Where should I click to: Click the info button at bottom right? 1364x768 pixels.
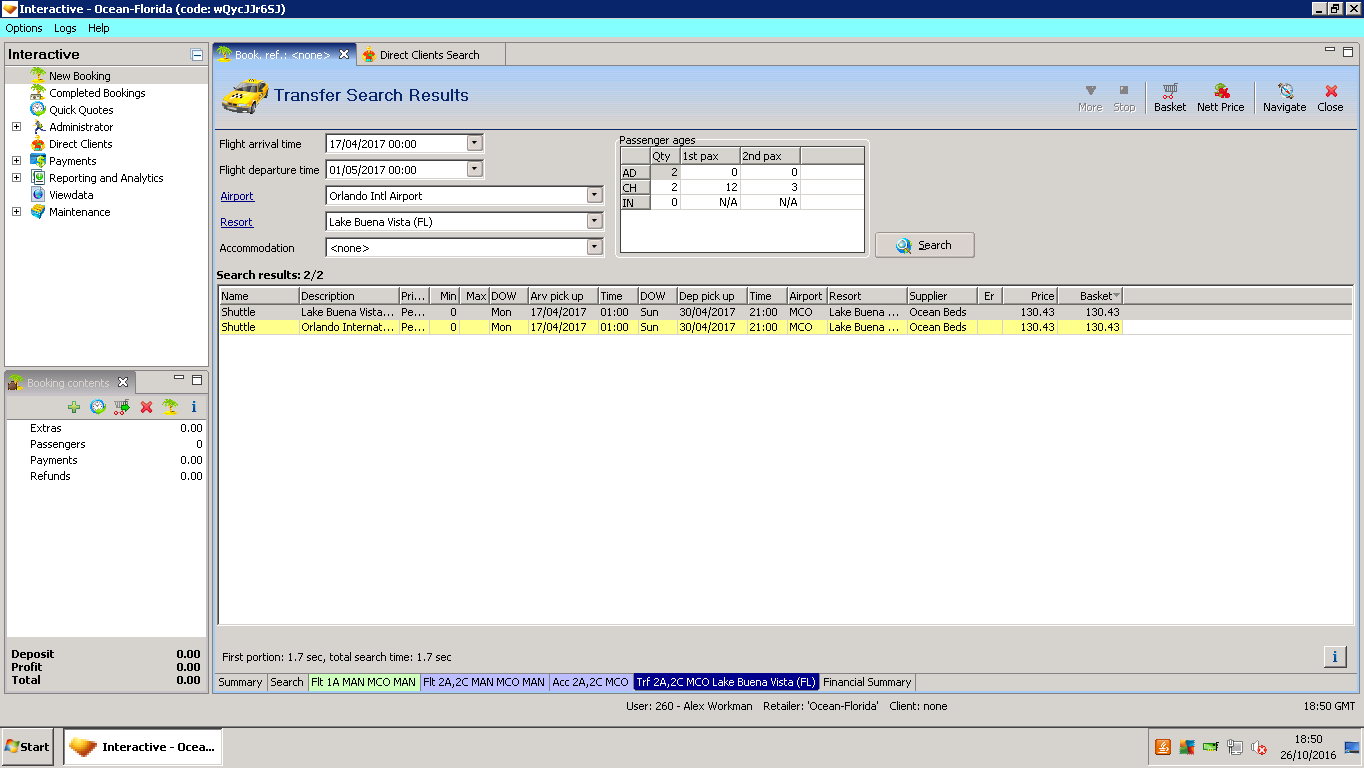[1334, 656]
